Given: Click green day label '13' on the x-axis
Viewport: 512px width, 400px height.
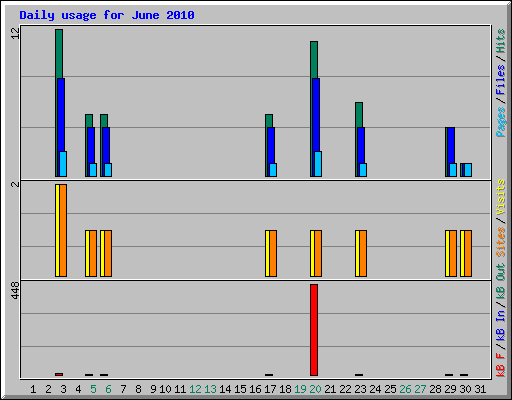Looking at the screenshot, I should click(x=210, y=389).
